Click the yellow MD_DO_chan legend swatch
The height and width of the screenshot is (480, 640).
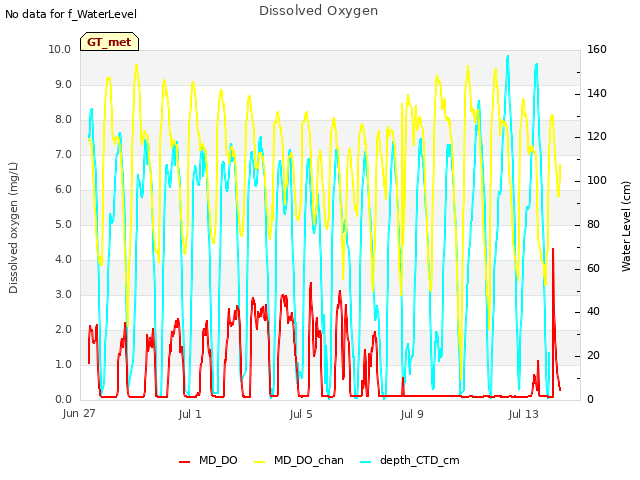pos(260,462)
